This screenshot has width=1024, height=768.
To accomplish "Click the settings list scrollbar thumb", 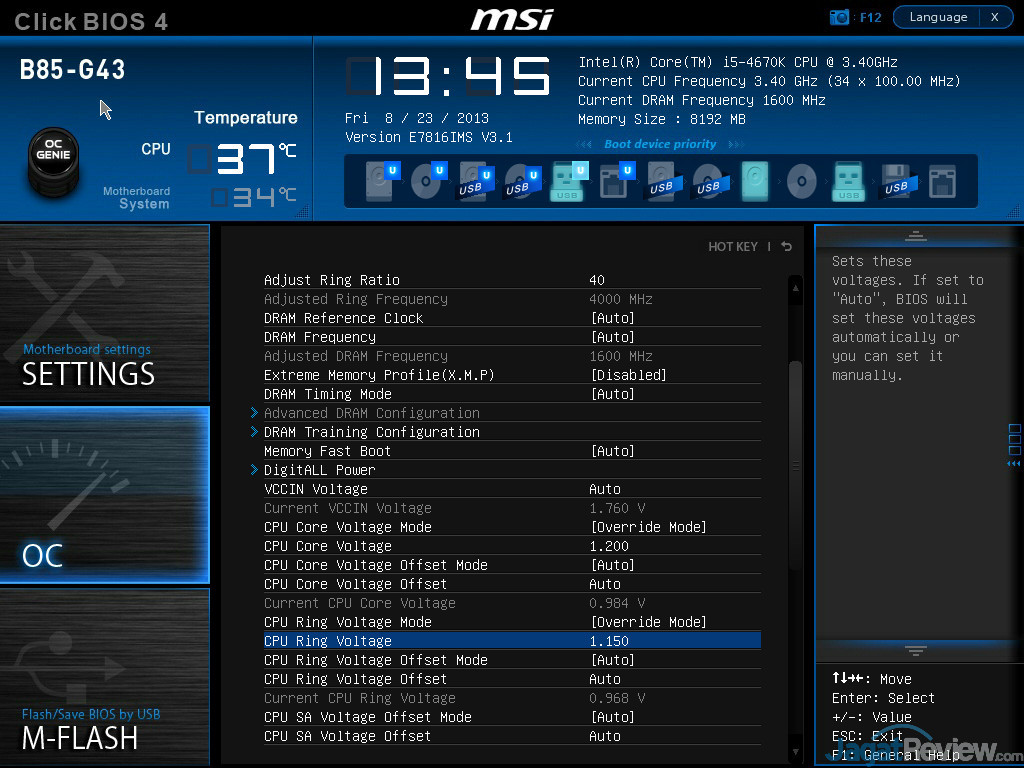I will 795,465.
